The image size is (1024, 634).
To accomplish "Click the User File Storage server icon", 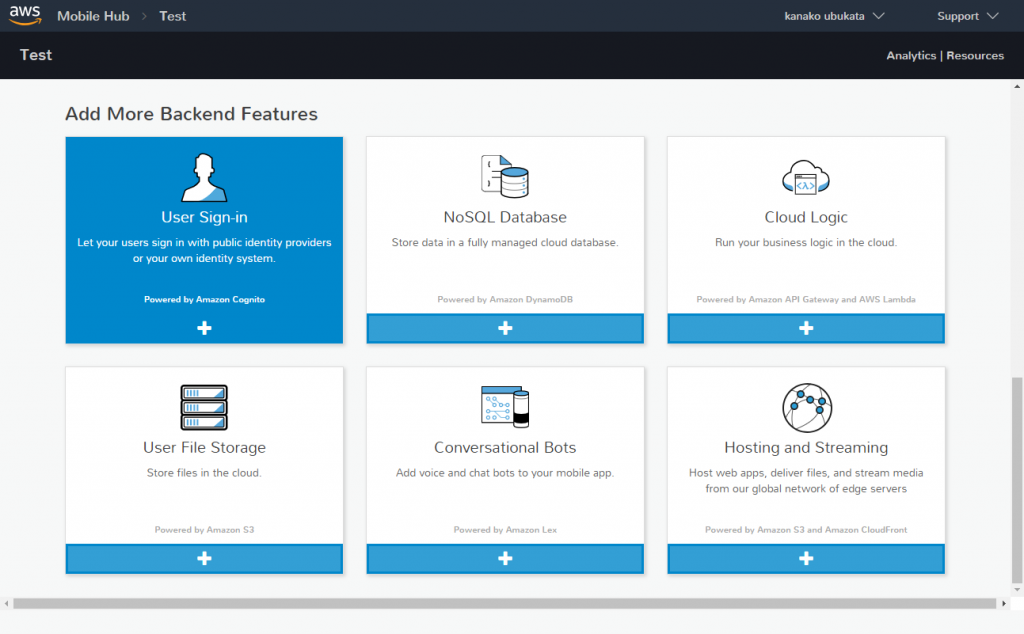I will tap(204, 407).
